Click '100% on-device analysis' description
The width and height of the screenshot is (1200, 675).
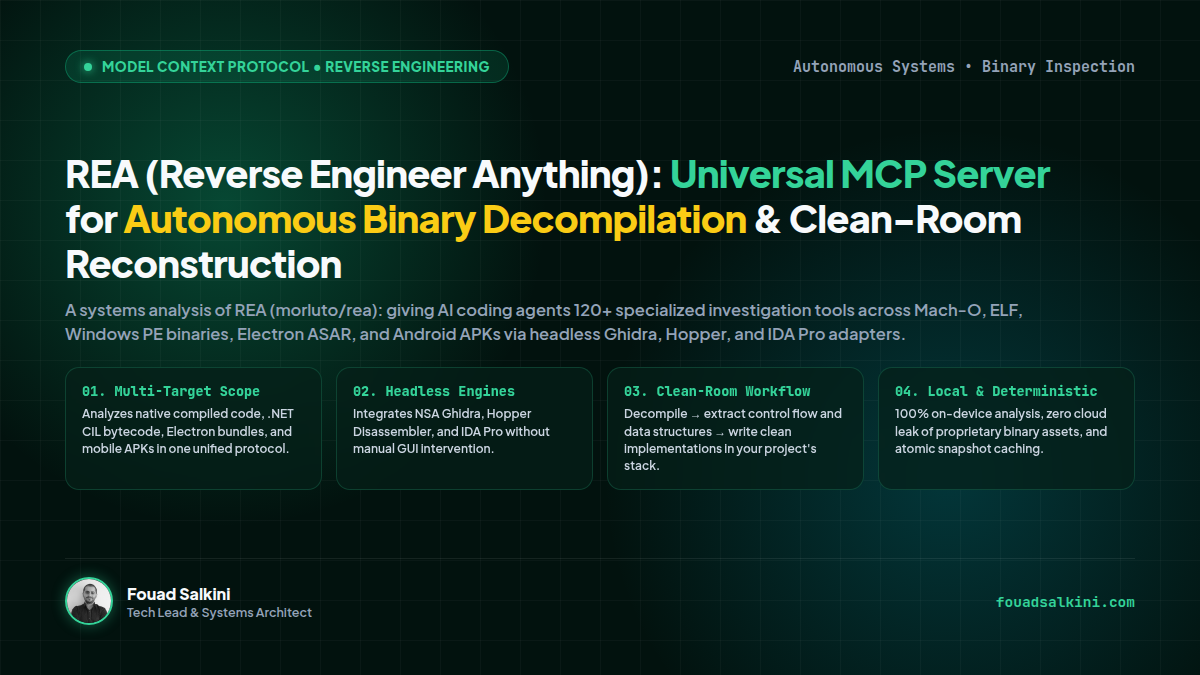1001,431
